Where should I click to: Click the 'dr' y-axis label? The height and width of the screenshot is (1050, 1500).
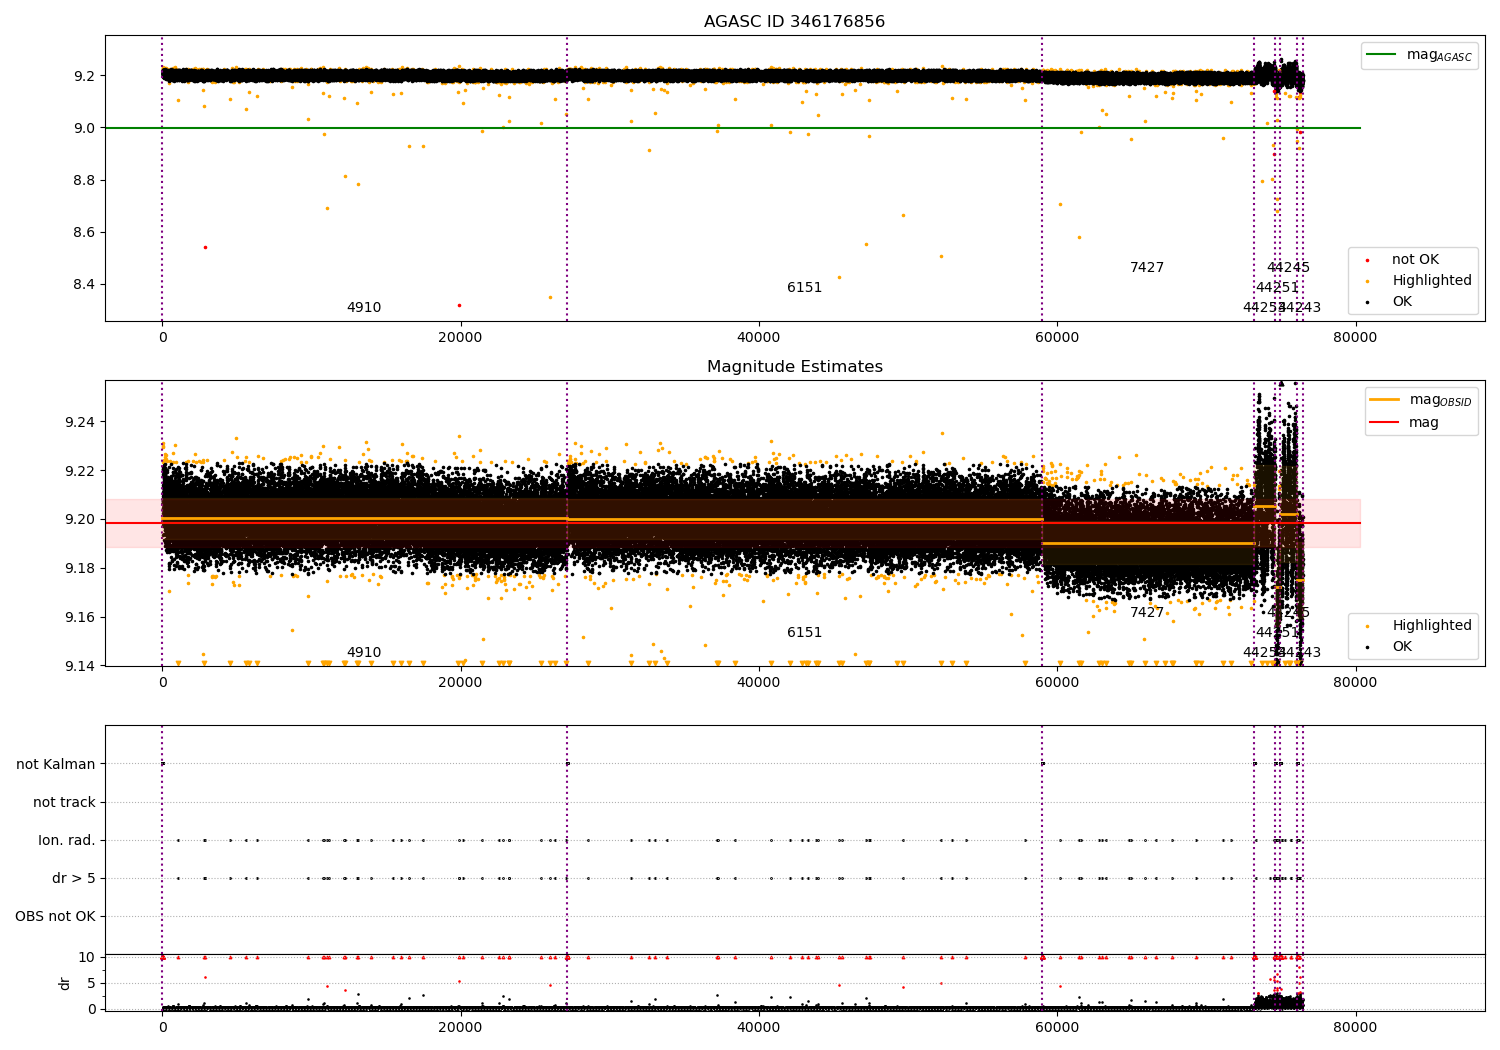[x=65, y=983]
